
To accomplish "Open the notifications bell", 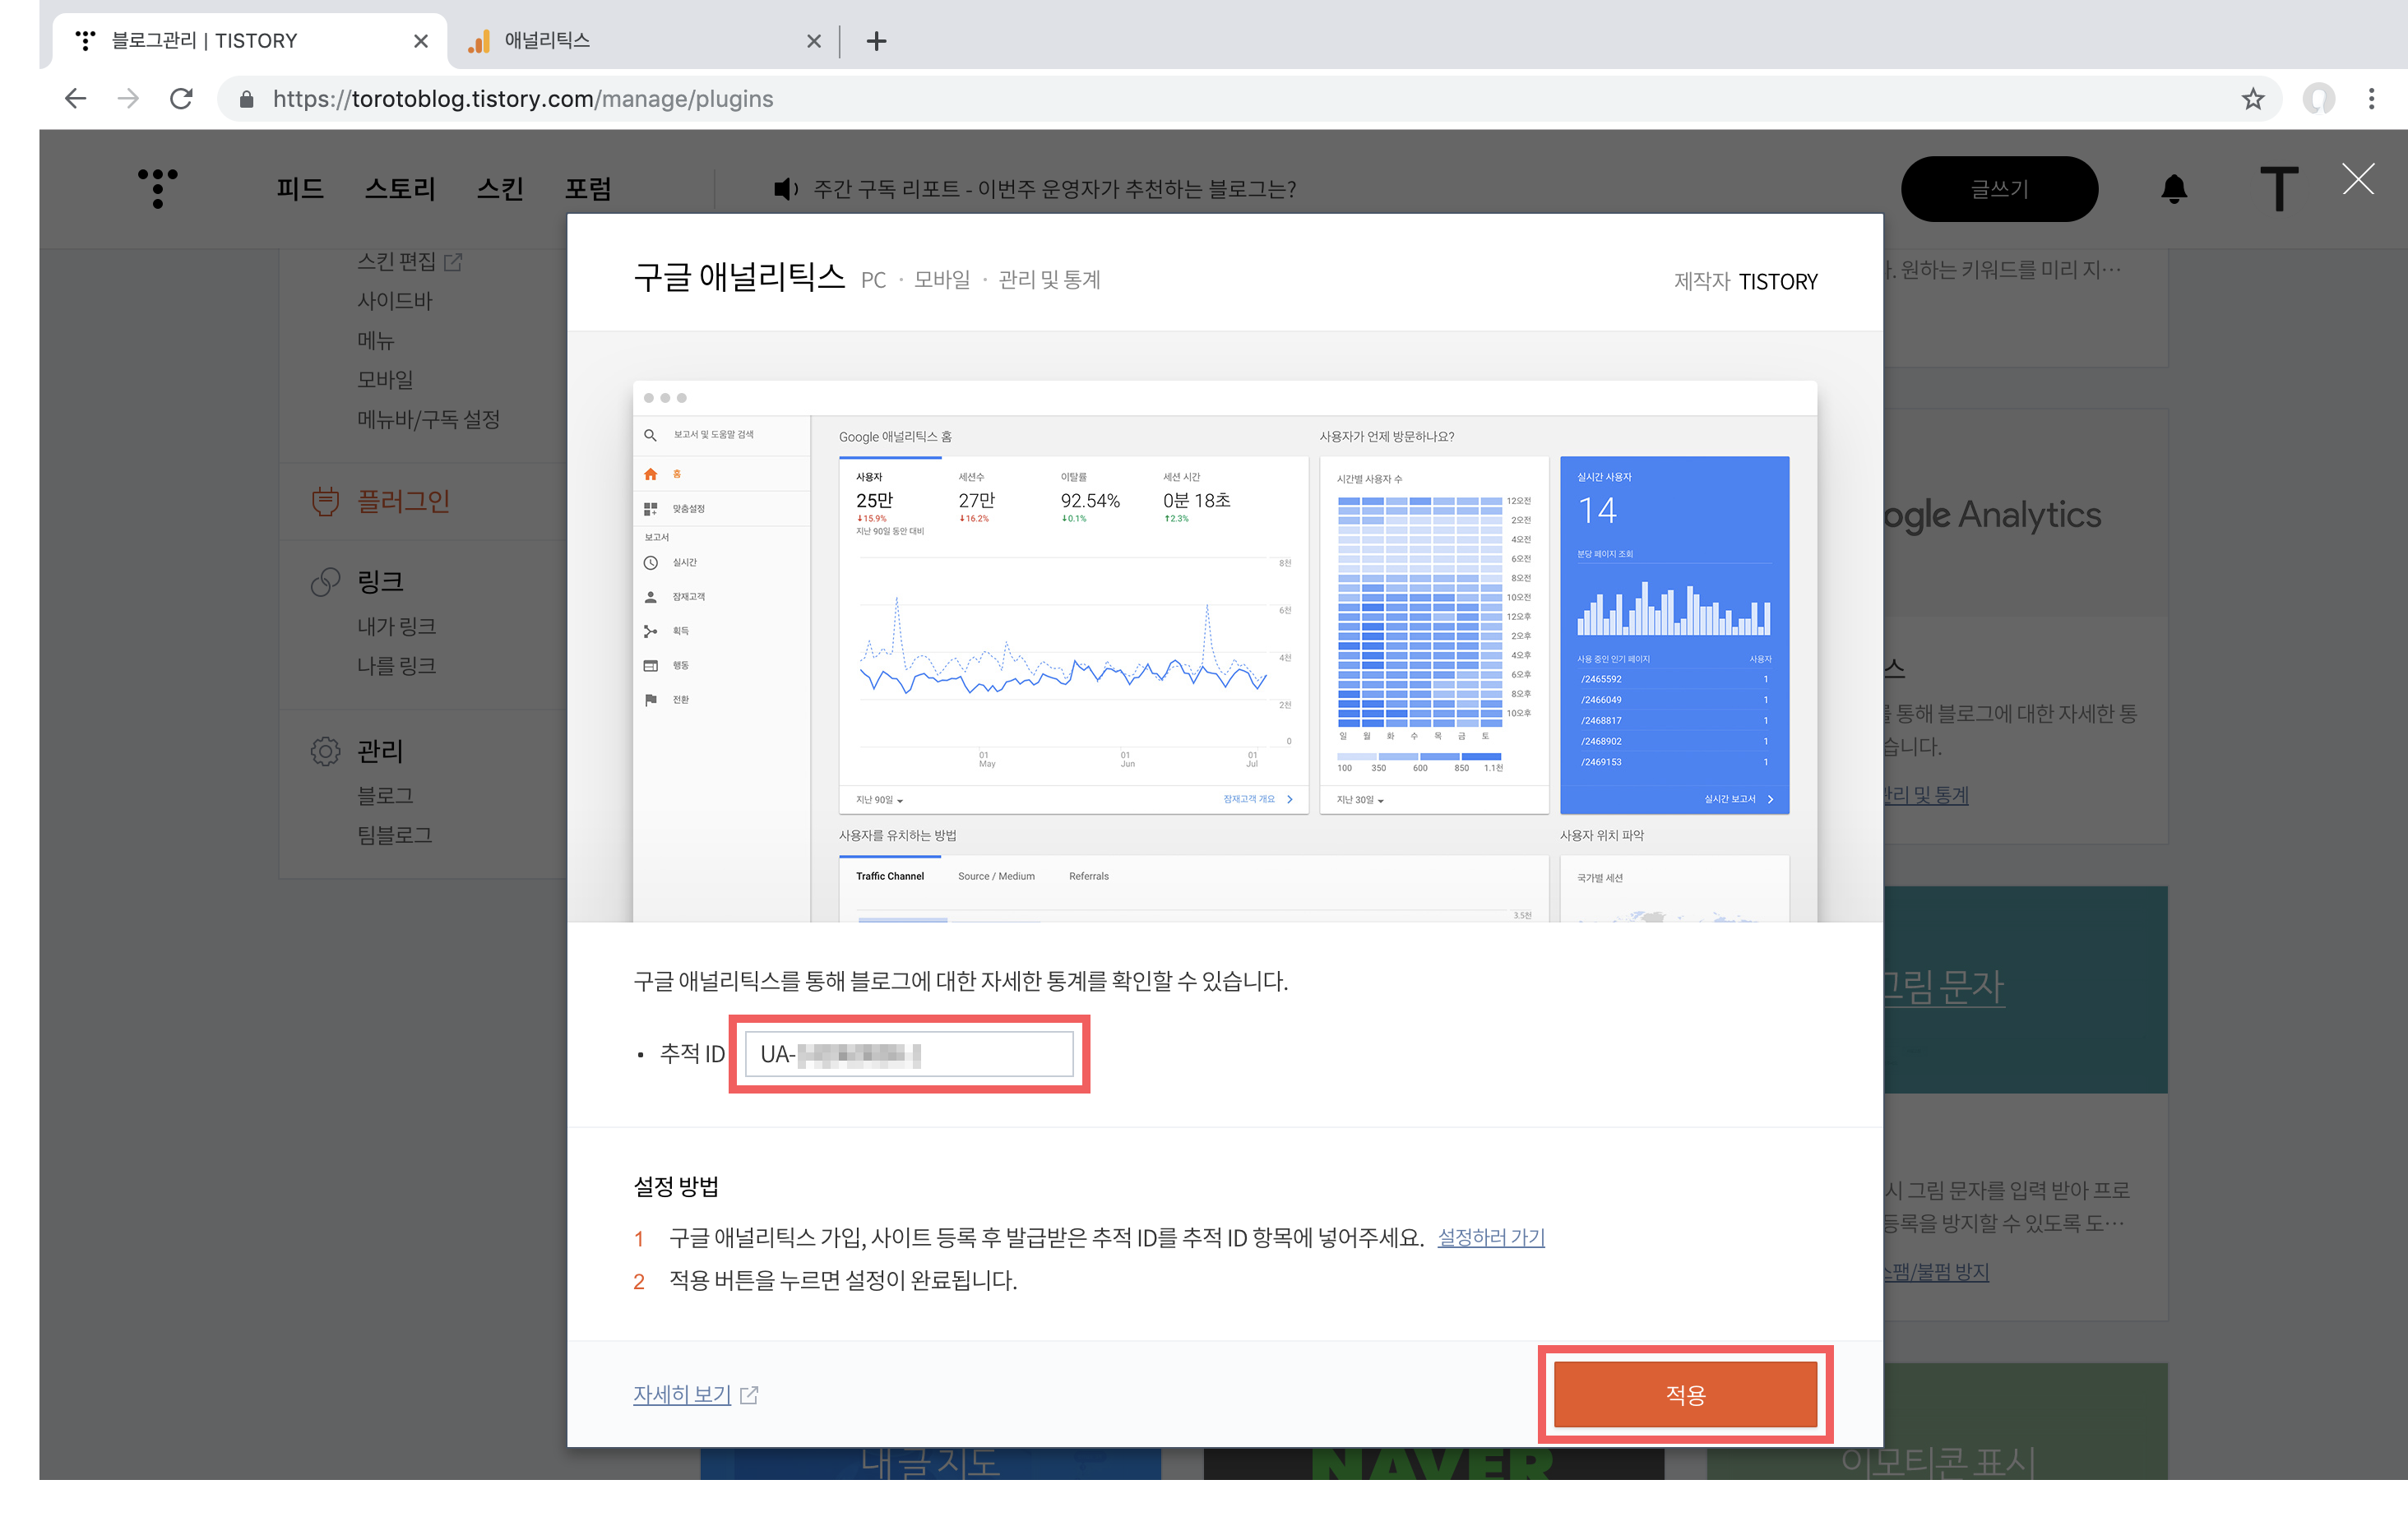I will coord(2174,189).
